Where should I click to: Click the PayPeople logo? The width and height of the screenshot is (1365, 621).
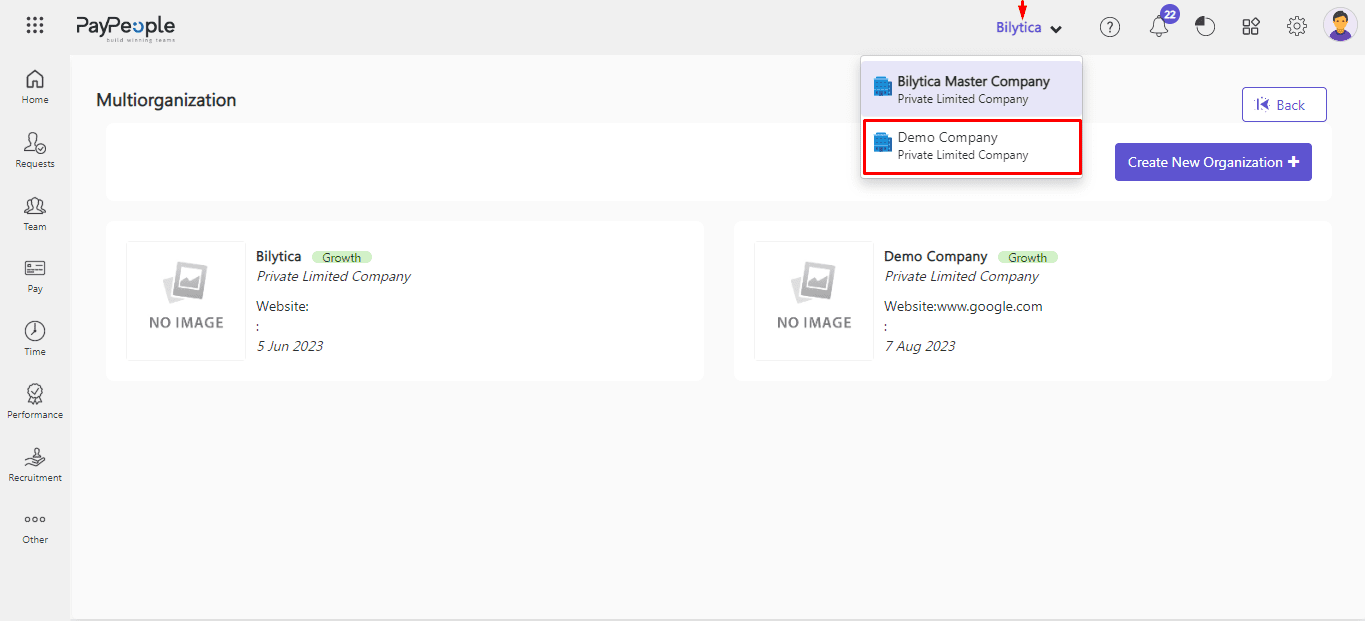coord(125,27)
